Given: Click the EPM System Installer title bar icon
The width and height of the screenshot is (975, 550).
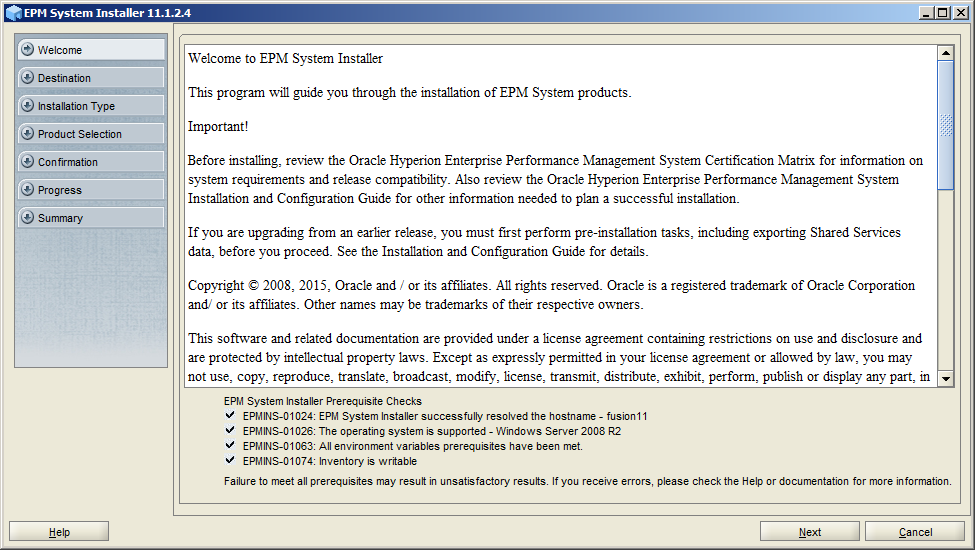Looking at the screenshot, I should pyautogui.click(x=13, y=12).
